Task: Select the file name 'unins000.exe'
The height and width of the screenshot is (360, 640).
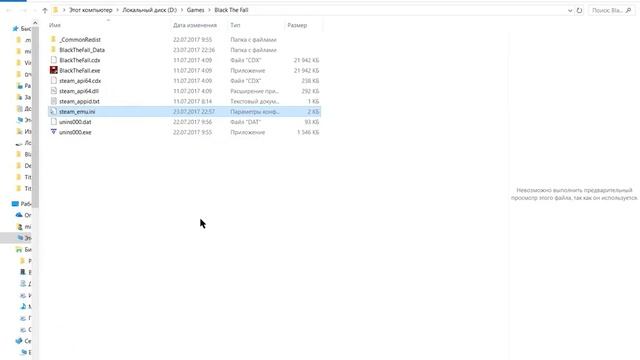Action: pos(75,132)
